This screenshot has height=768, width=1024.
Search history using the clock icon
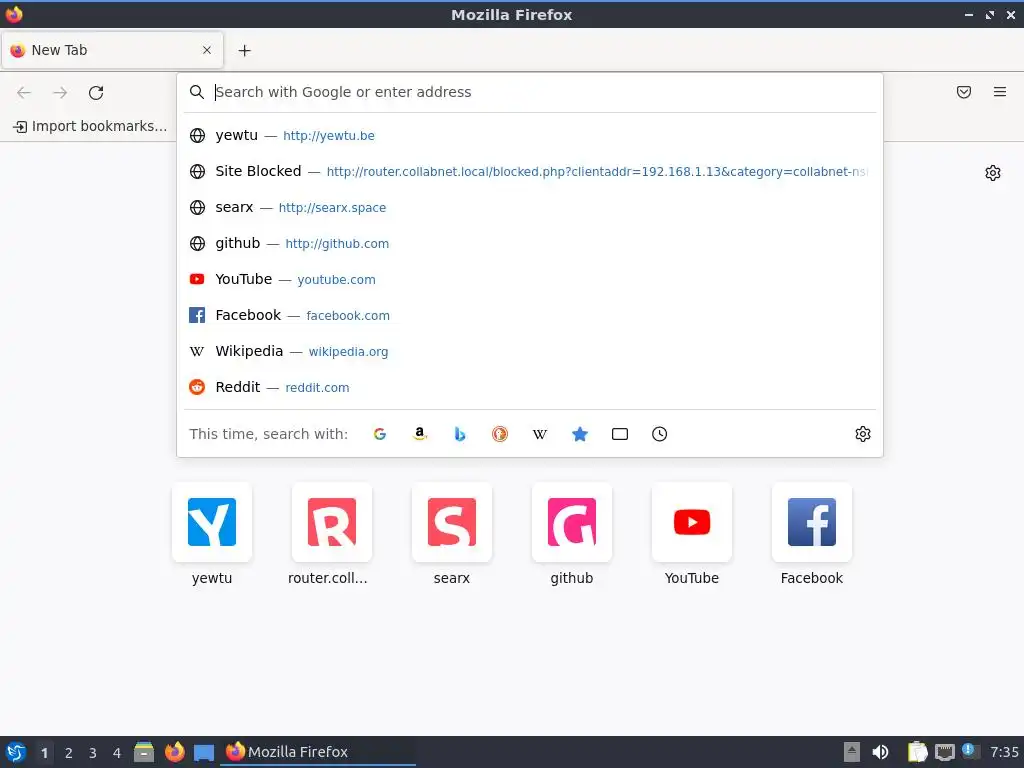tap(660, 434)
